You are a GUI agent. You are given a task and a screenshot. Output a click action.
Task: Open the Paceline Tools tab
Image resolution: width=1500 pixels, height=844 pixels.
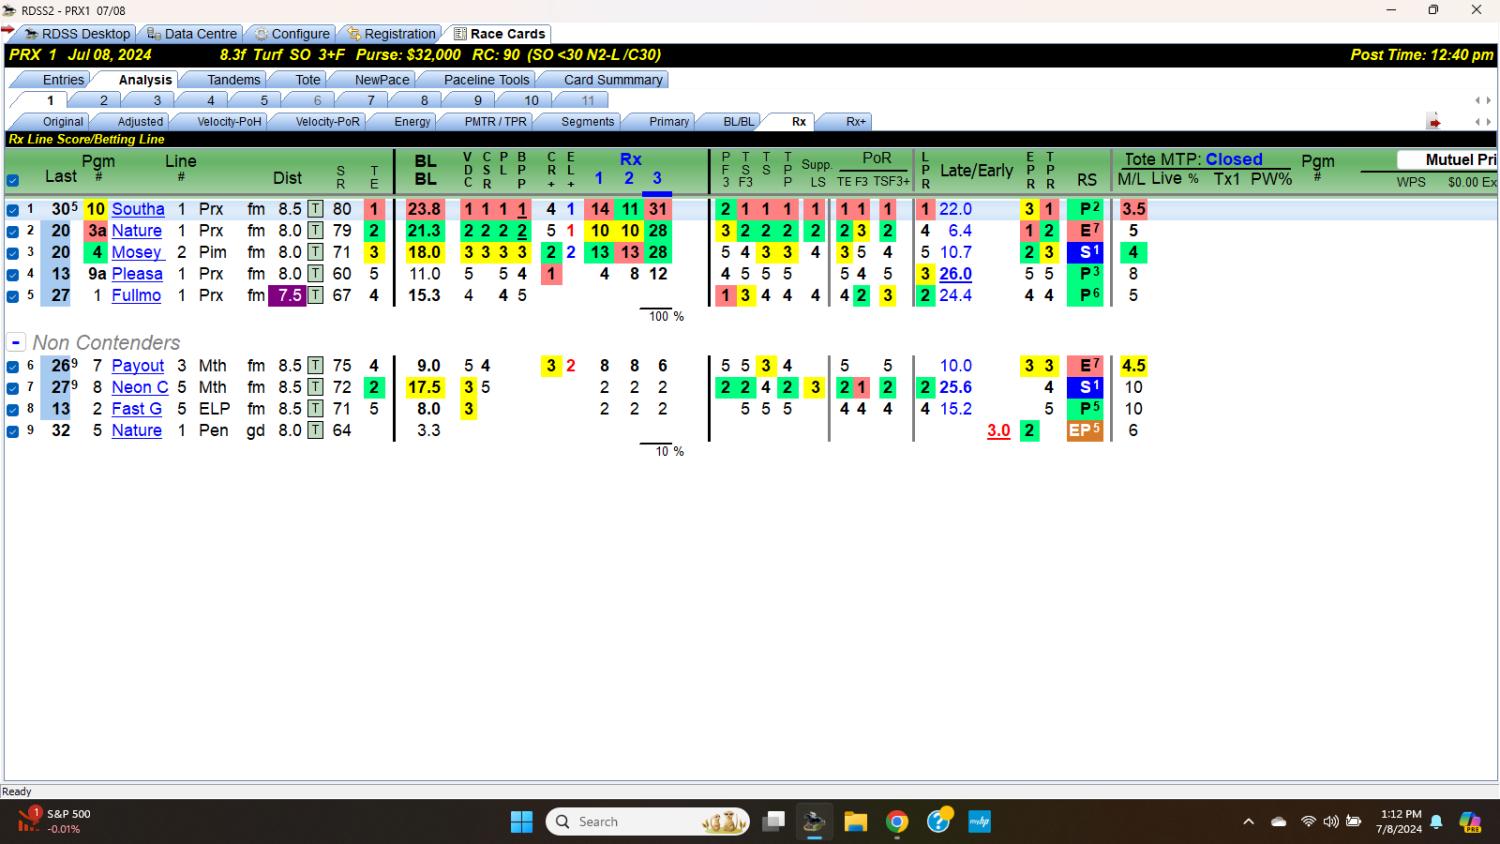point(486,80)
